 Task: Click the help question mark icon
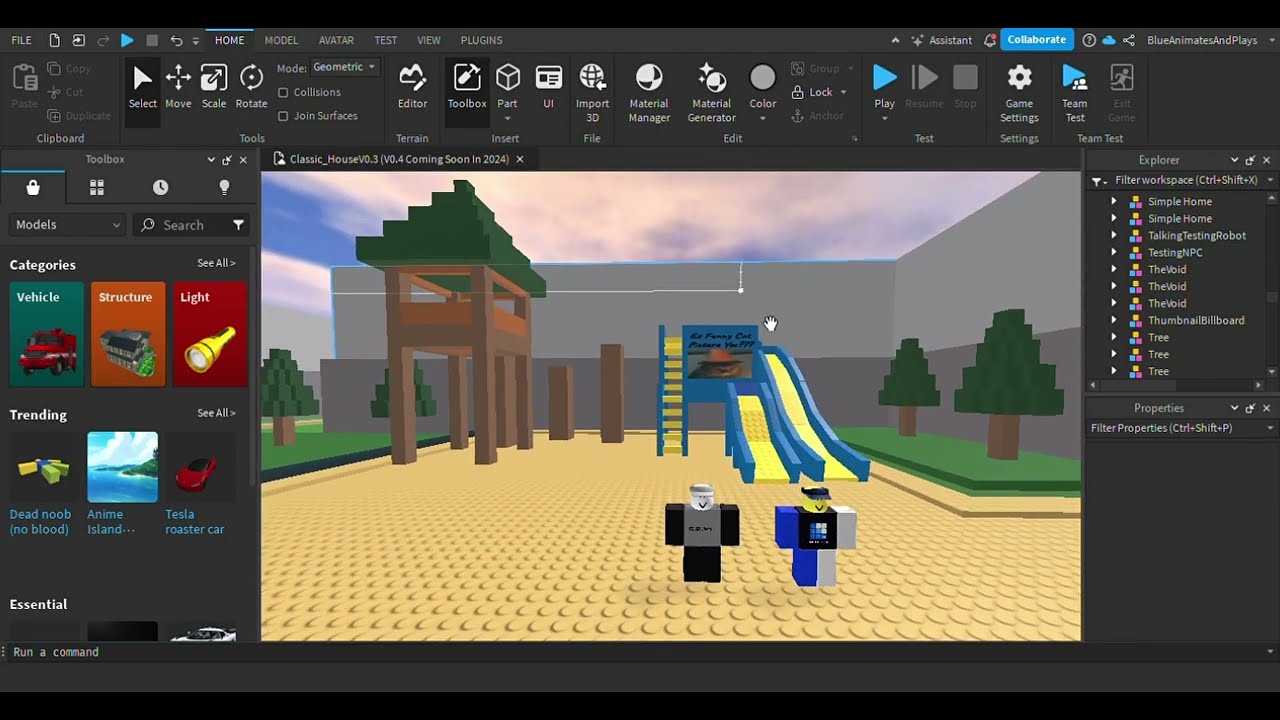click(x=1089, y=40)
